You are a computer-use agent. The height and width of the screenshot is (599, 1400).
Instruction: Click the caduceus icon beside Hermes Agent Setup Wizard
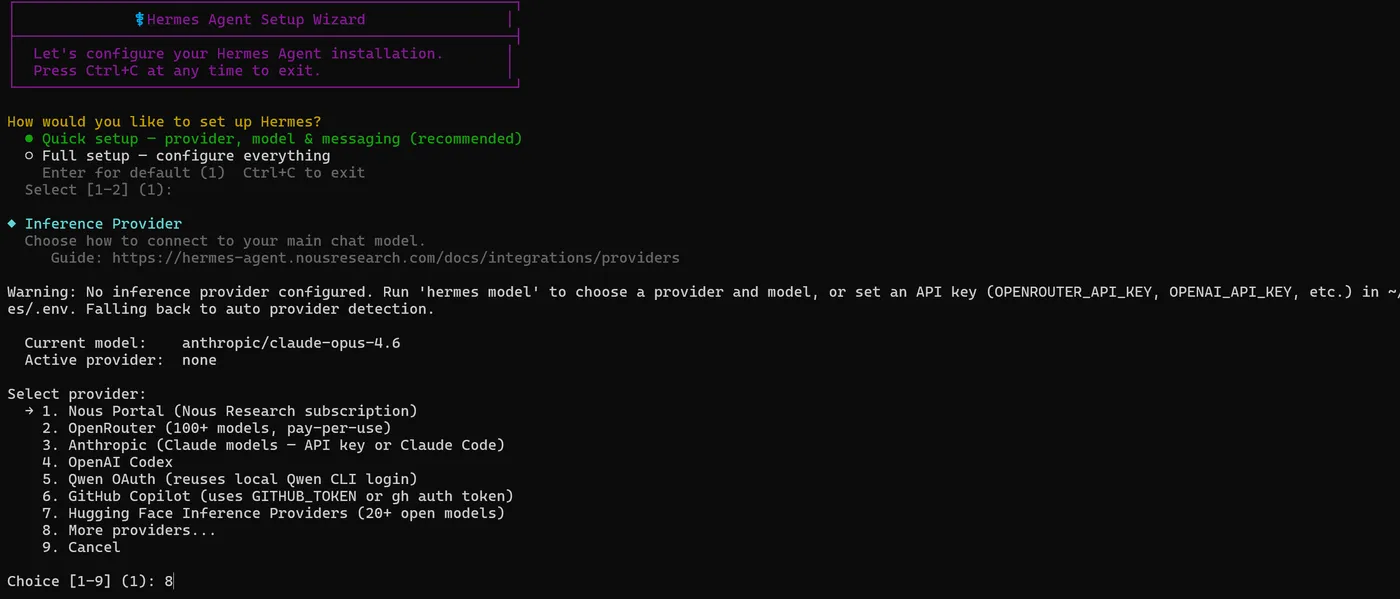[x=140, y=19]
